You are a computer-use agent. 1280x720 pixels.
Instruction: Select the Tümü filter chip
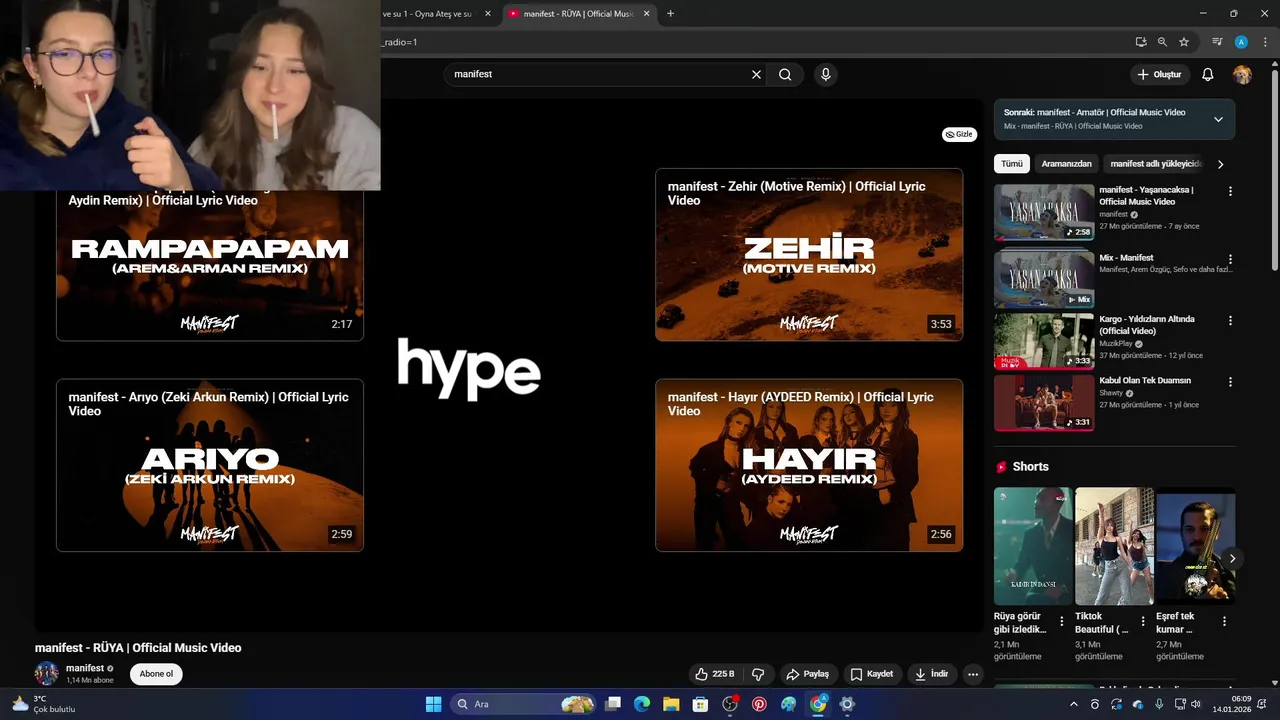click(x=1012, y=164)
